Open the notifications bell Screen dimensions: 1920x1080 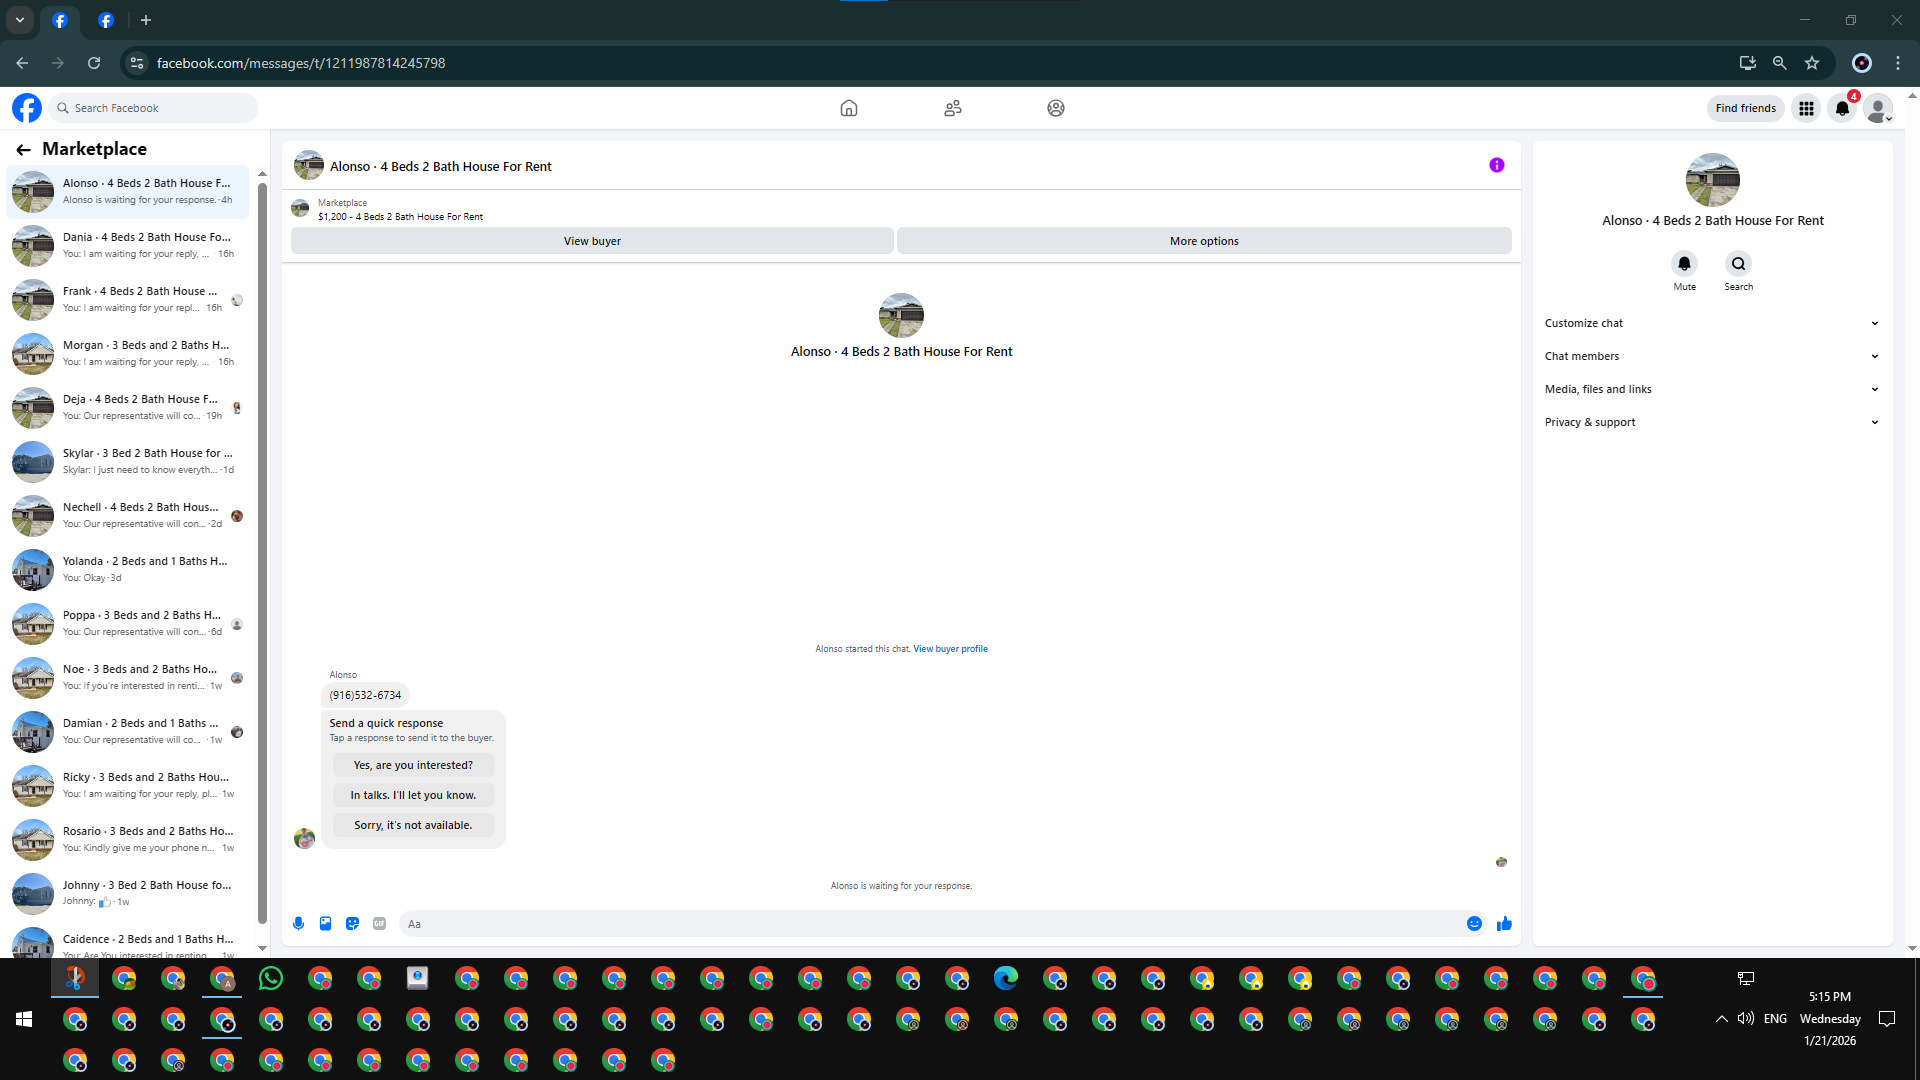point(1842,108)
